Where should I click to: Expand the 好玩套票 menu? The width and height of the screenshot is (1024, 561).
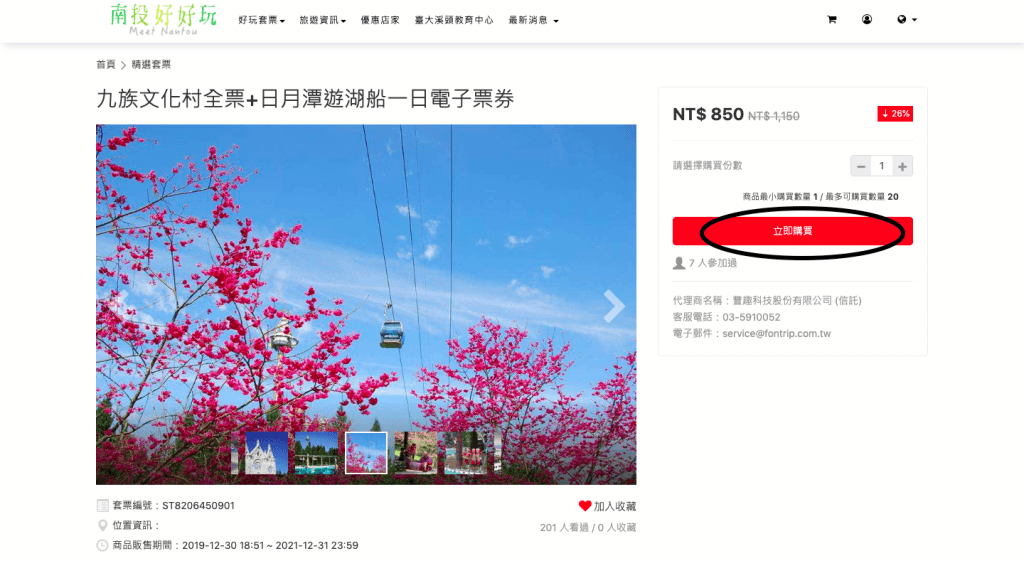click(261, 20)
